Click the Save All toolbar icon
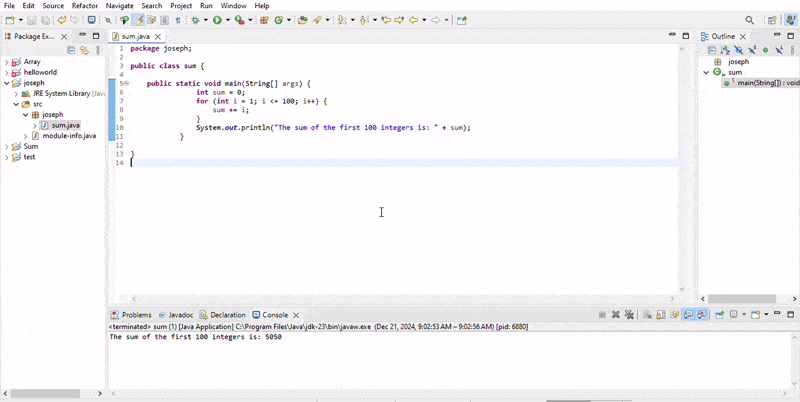 (x=45, y=20)
